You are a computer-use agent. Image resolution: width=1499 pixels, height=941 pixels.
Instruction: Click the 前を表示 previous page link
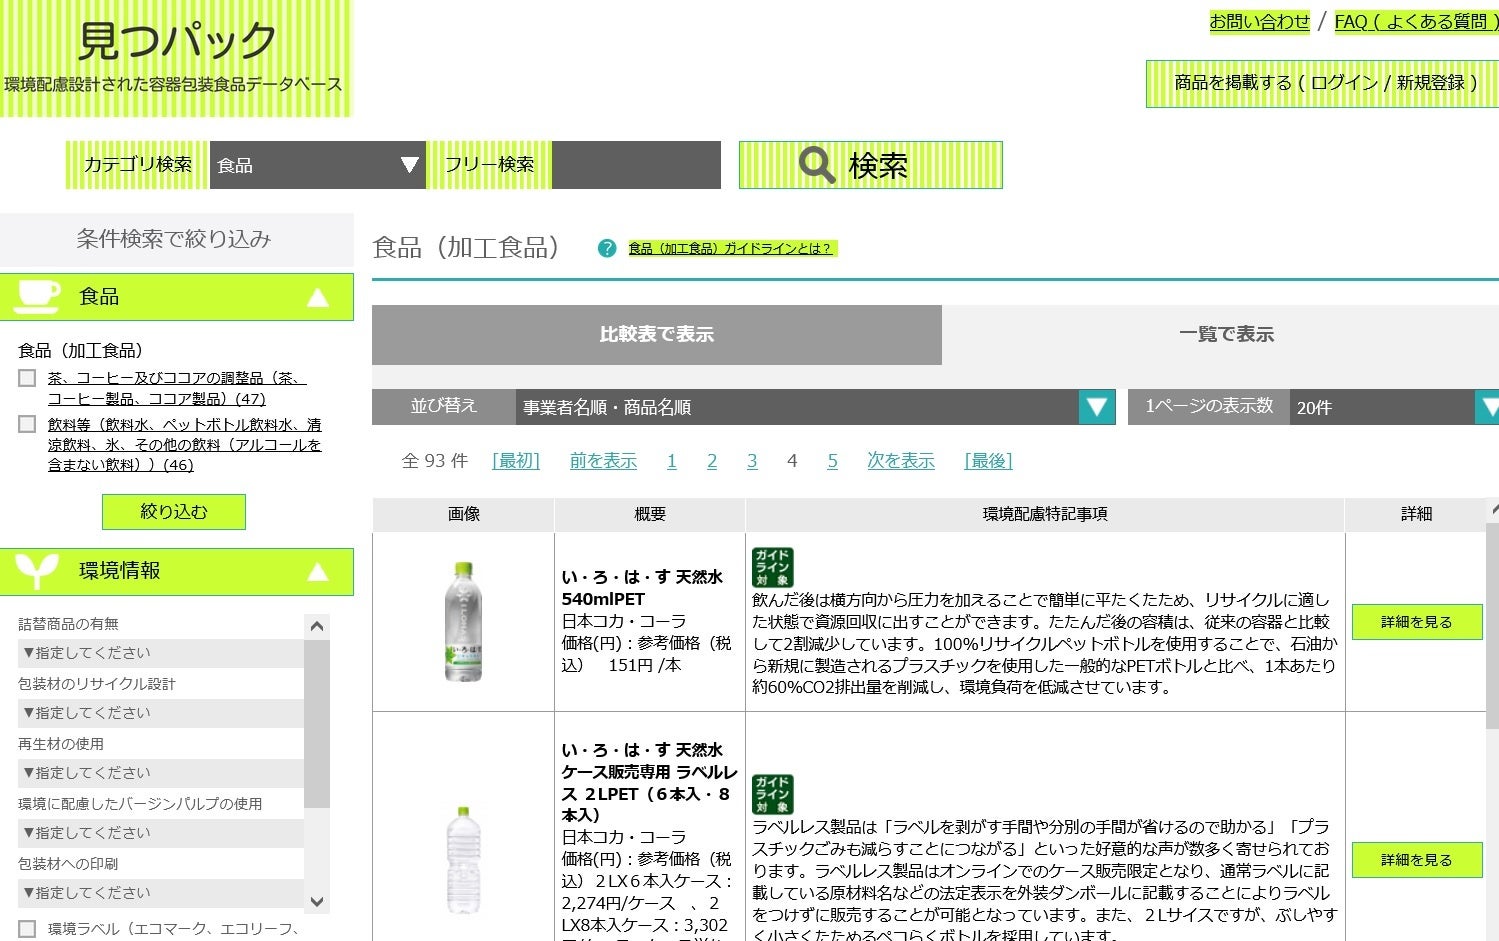[x=603, y=461]
